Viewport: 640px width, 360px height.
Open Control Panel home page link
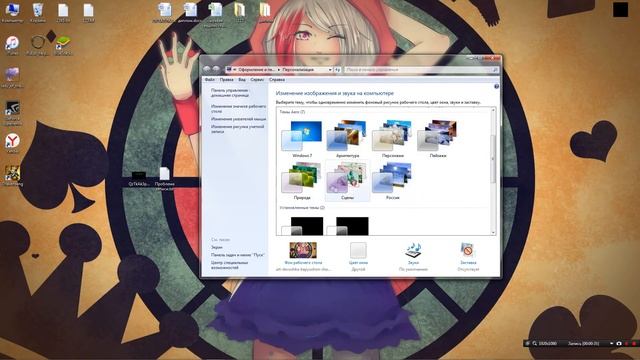[x=230, y=93]
